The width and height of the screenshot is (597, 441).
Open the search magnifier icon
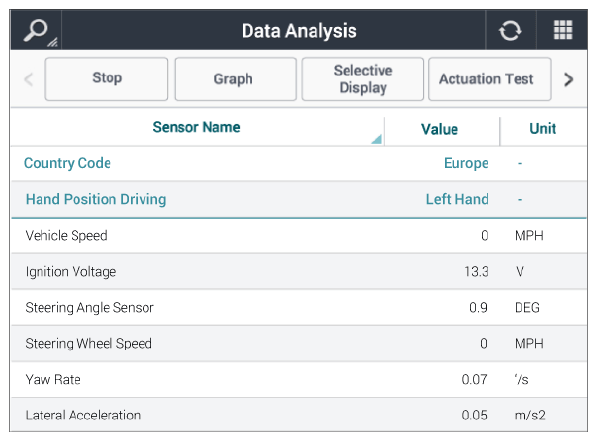[36, 31]
